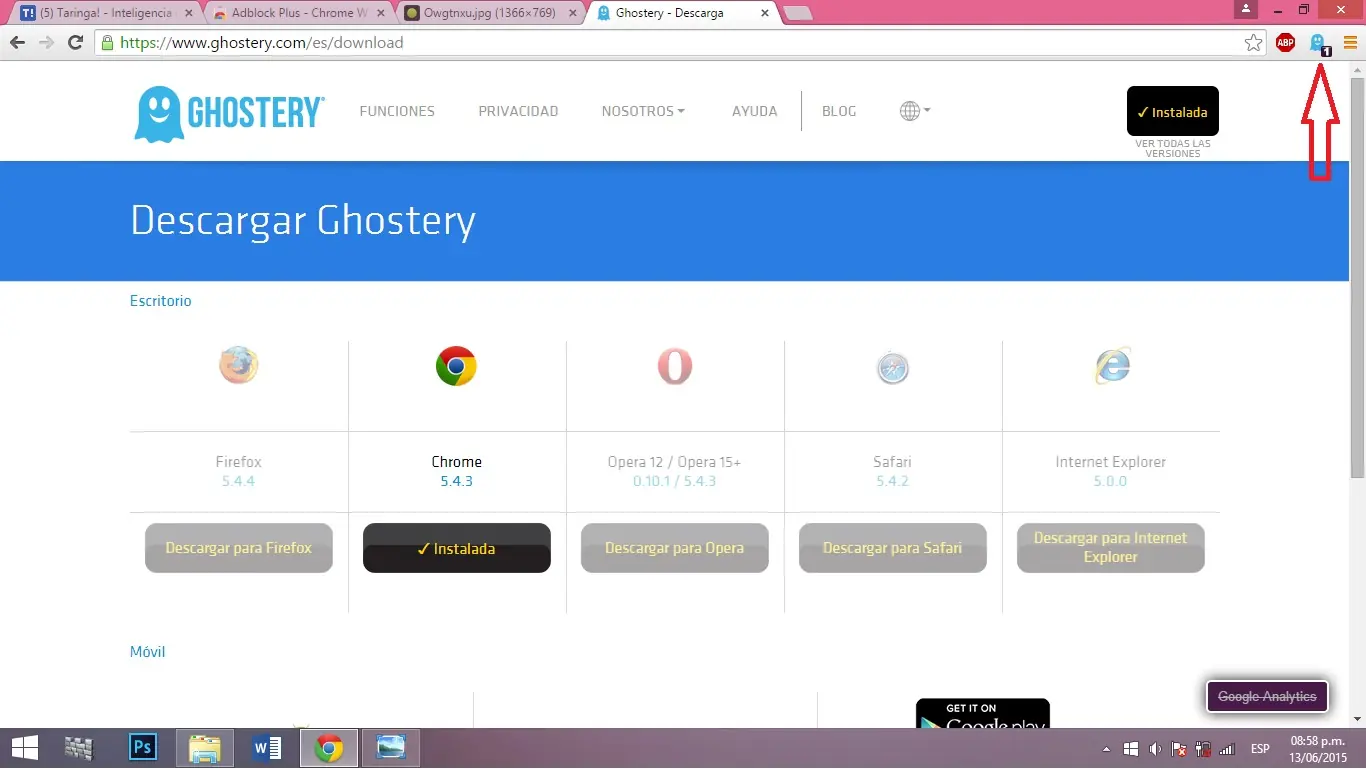Image resolution: width=1366 pixels, height=769 pixels.
Task: Click the Opera browser icon
Action: point(674,366)
